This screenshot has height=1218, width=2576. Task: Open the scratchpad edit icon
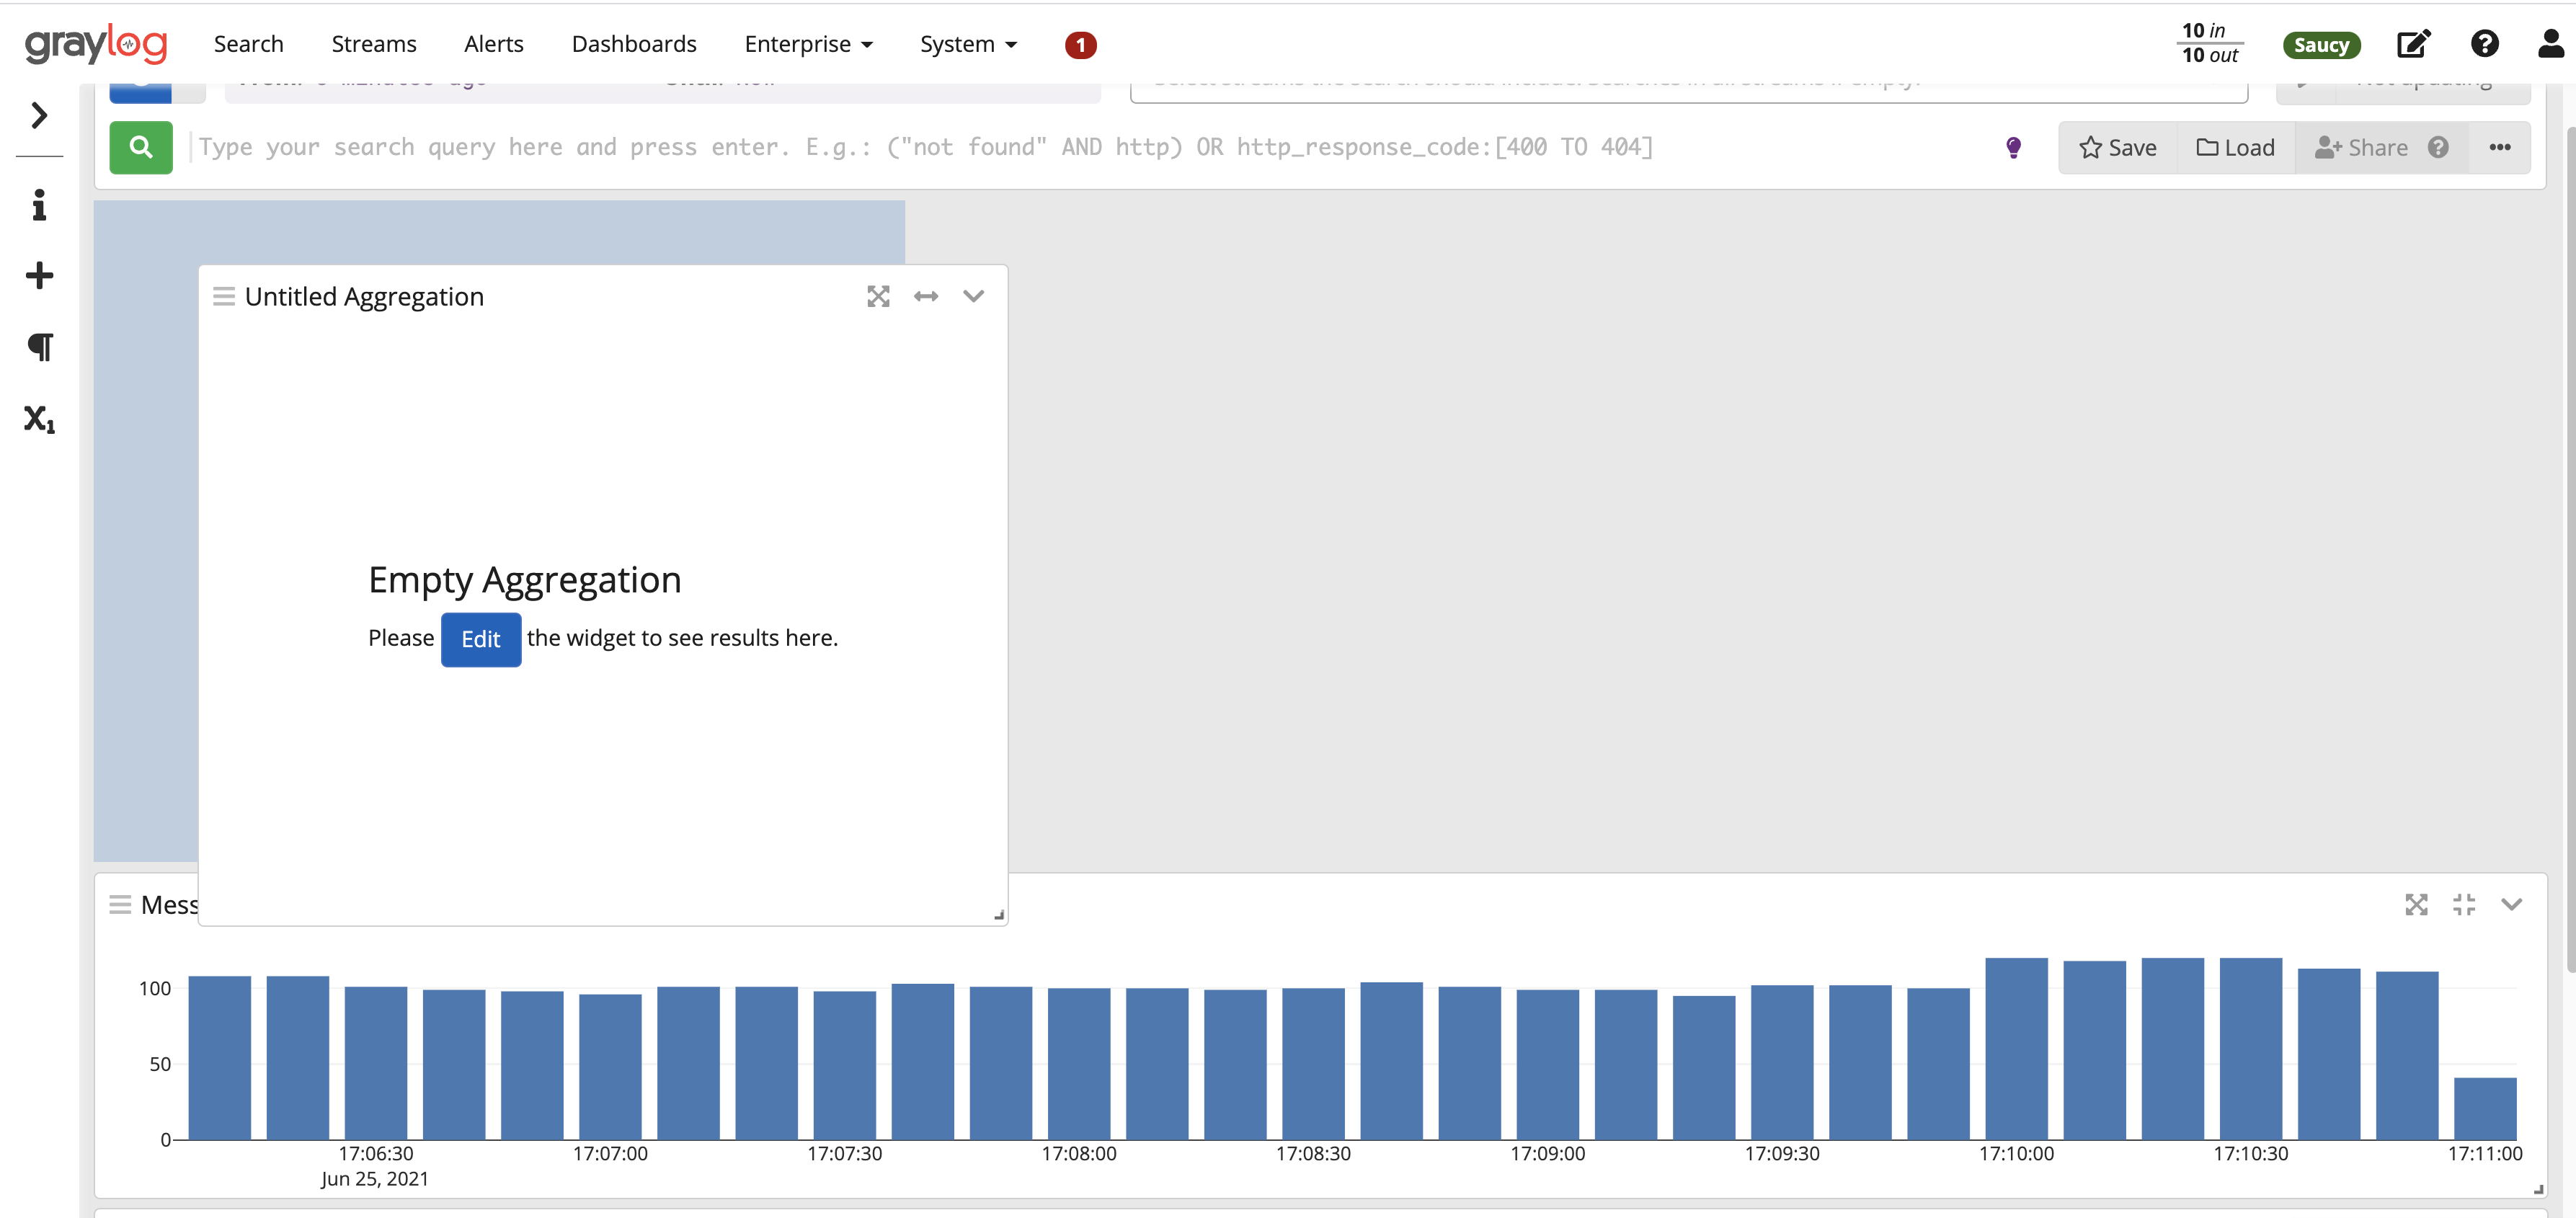tap(2413, 44)
